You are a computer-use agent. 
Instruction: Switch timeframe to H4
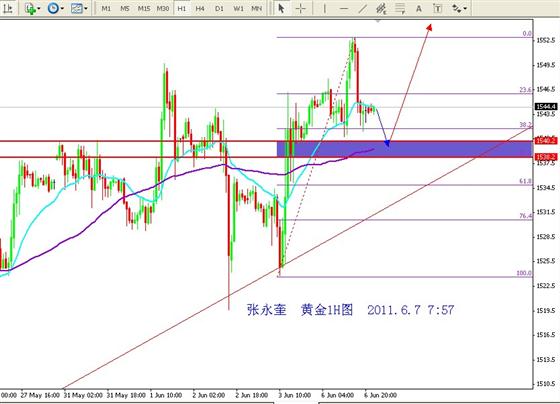tap(200, 8)
